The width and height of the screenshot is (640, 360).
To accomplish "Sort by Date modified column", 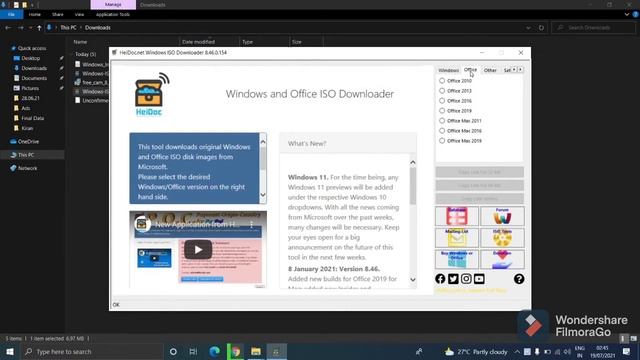I will coord(198,42).
